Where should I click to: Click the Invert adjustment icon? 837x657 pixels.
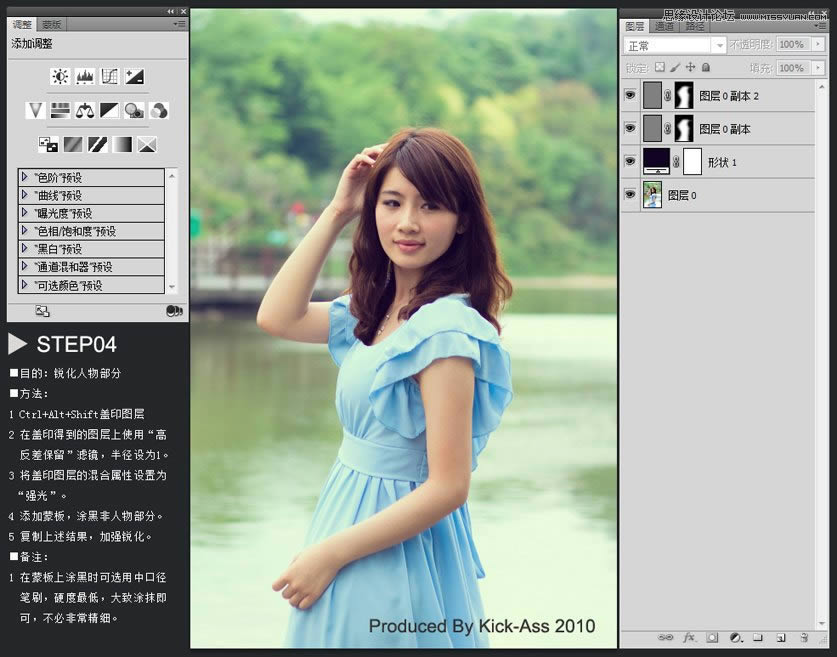pos(49,144)
